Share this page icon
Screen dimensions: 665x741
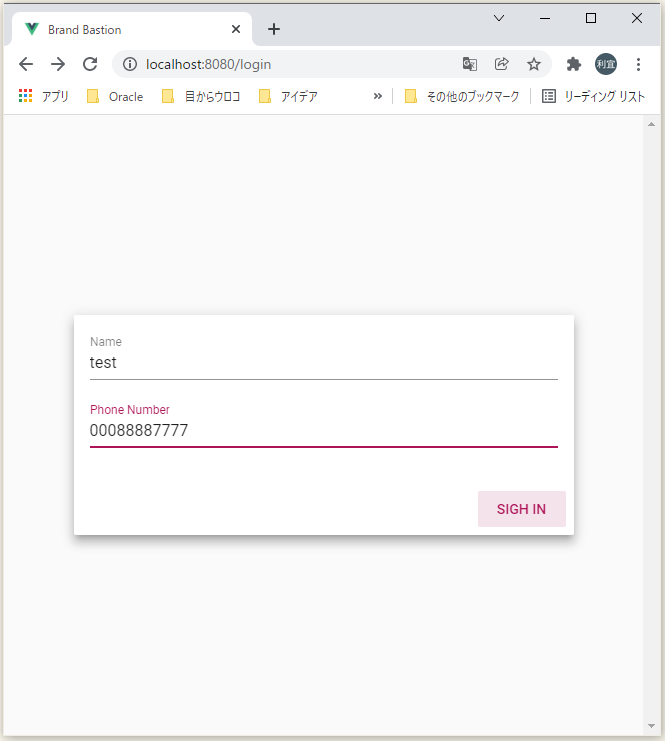(x=501, y=64)
